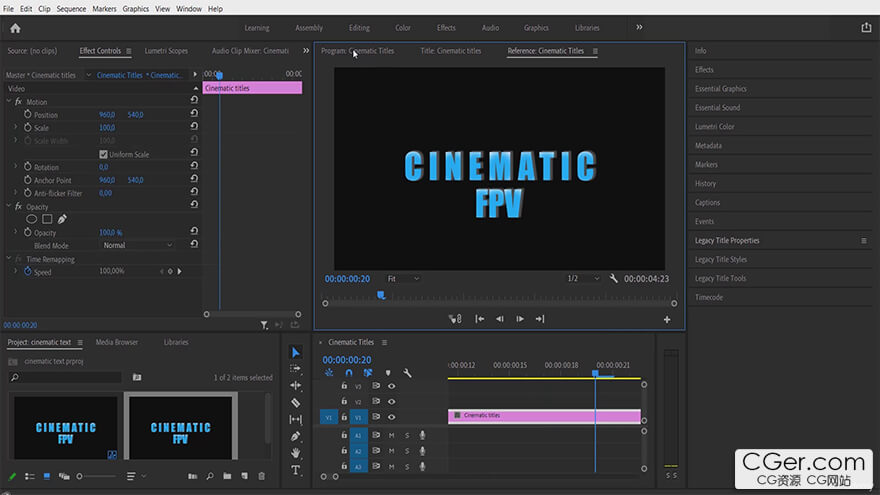Create ellipse mask under Opacity
This screenshot has width=880, height=495.
[x=31, y=219]
